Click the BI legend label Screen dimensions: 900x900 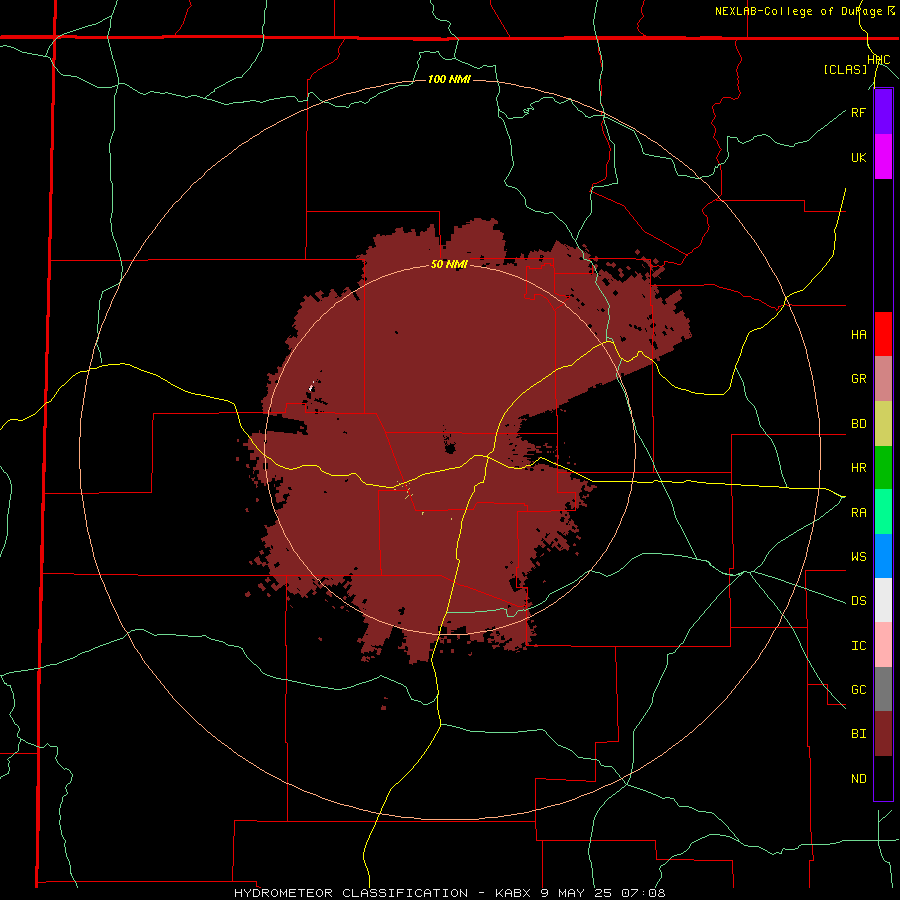coord(858,734)
